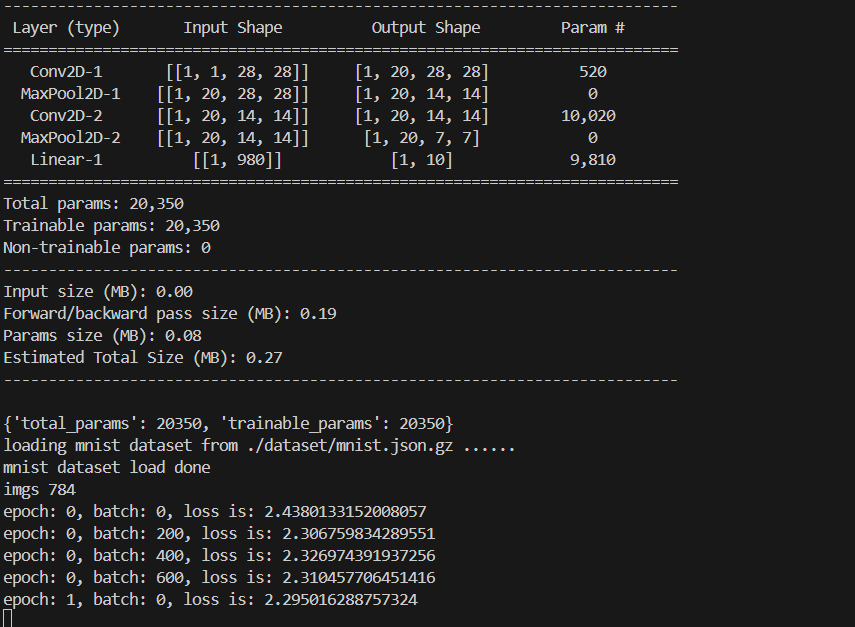Select the Linear-1 layer name
The width and height of the screenshot is (855, 627).
pyautogui.click(x=66, y=160)
